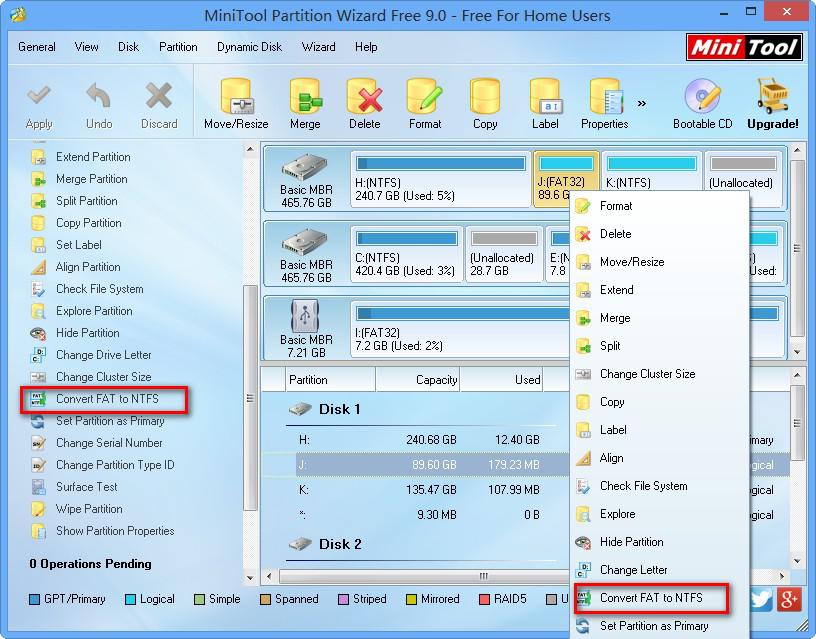Viewport: 816px width, 639px height.
Task: Choose Split in the context menu
Action: [x=659, y=346]
